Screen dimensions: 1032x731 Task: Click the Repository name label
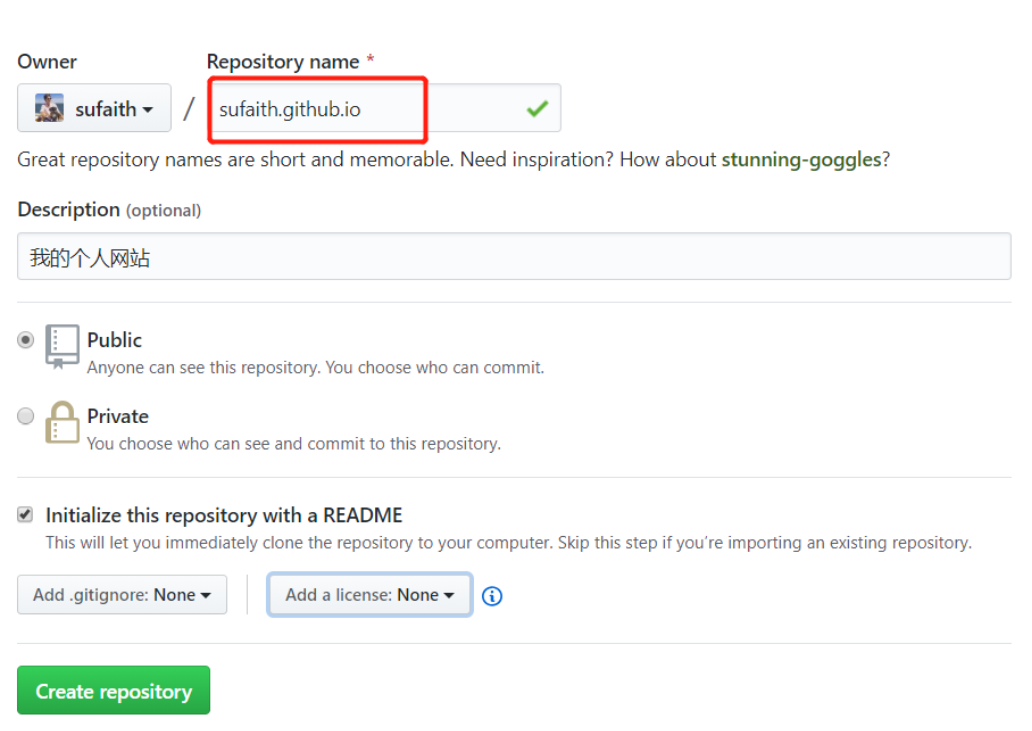[x=283, y=62]
